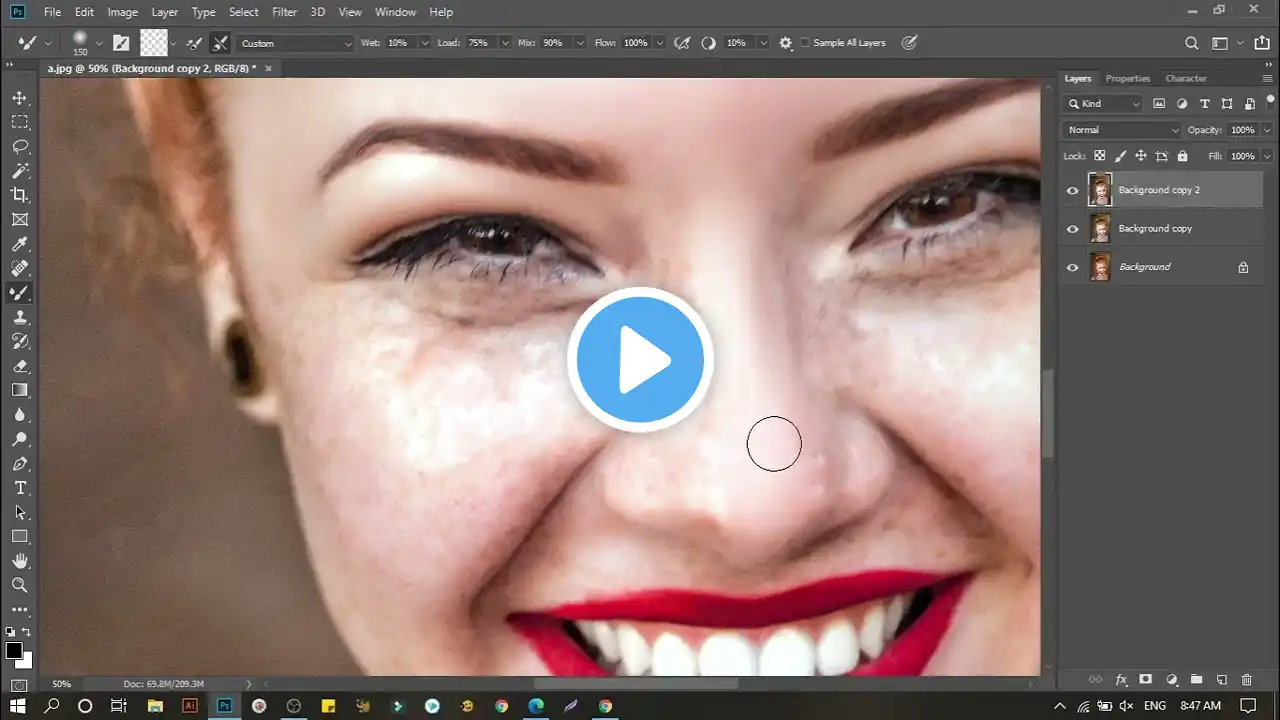Open the Filter menu
The image size is (1280, 720).
click(284, 12)
